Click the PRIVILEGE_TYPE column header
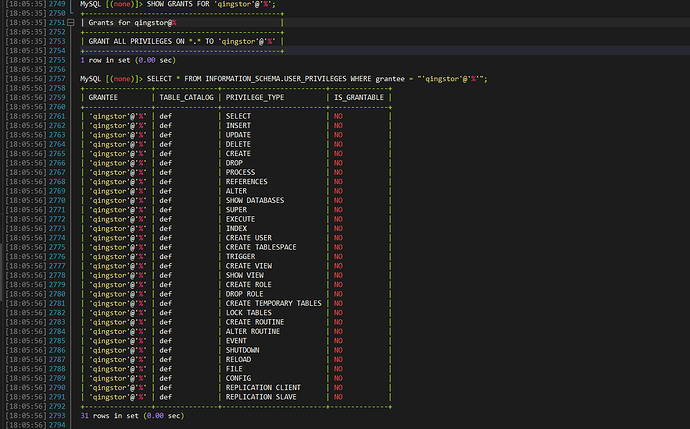Viewport: 690px width, 429px height. point(255,98)
